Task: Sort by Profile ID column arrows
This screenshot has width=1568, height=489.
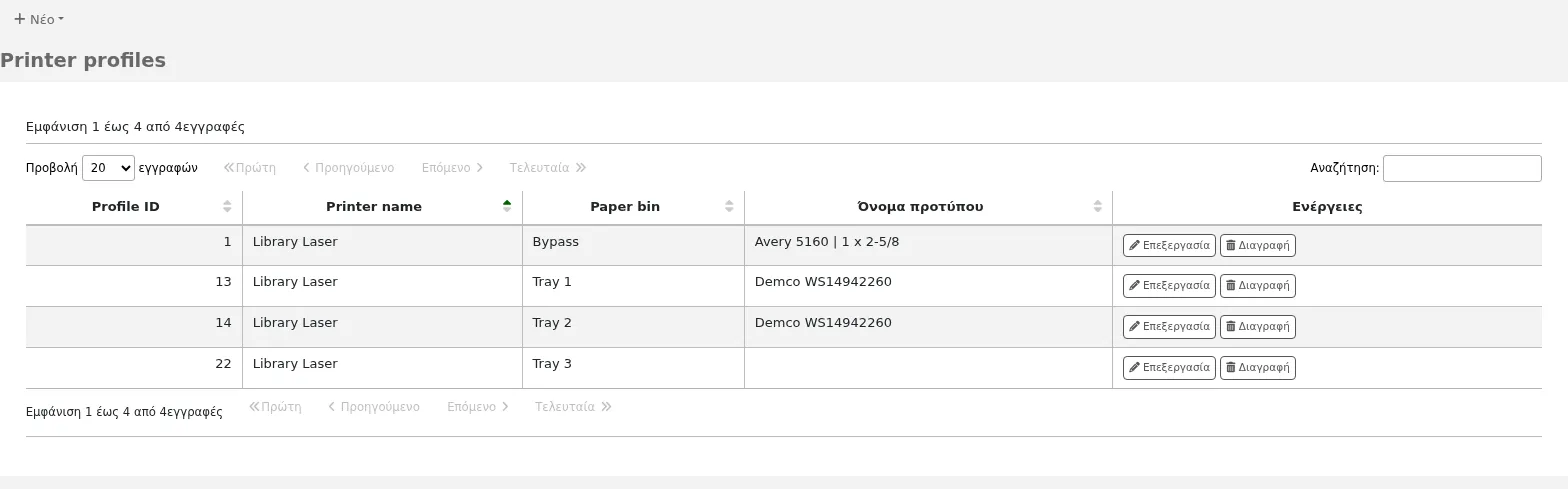Action: 227,206
